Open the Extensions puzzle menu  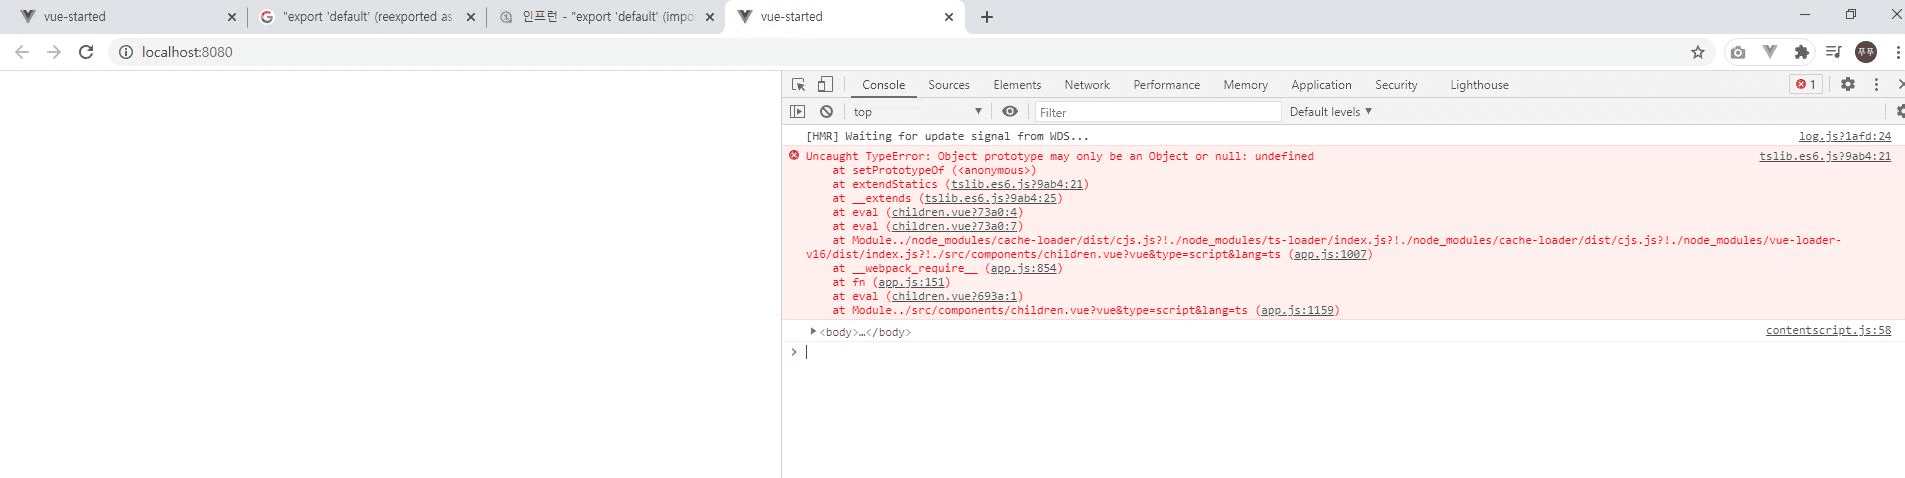[1802, 52]
